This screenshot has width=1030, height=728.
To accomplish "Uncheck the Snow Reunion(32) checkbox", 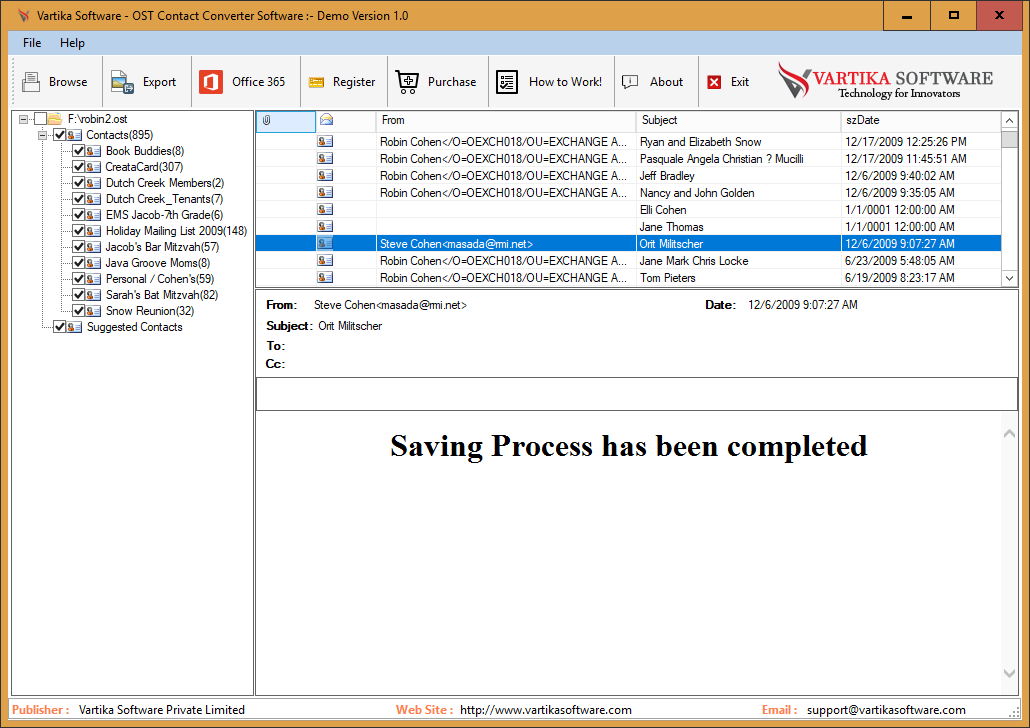I will 78,311.
